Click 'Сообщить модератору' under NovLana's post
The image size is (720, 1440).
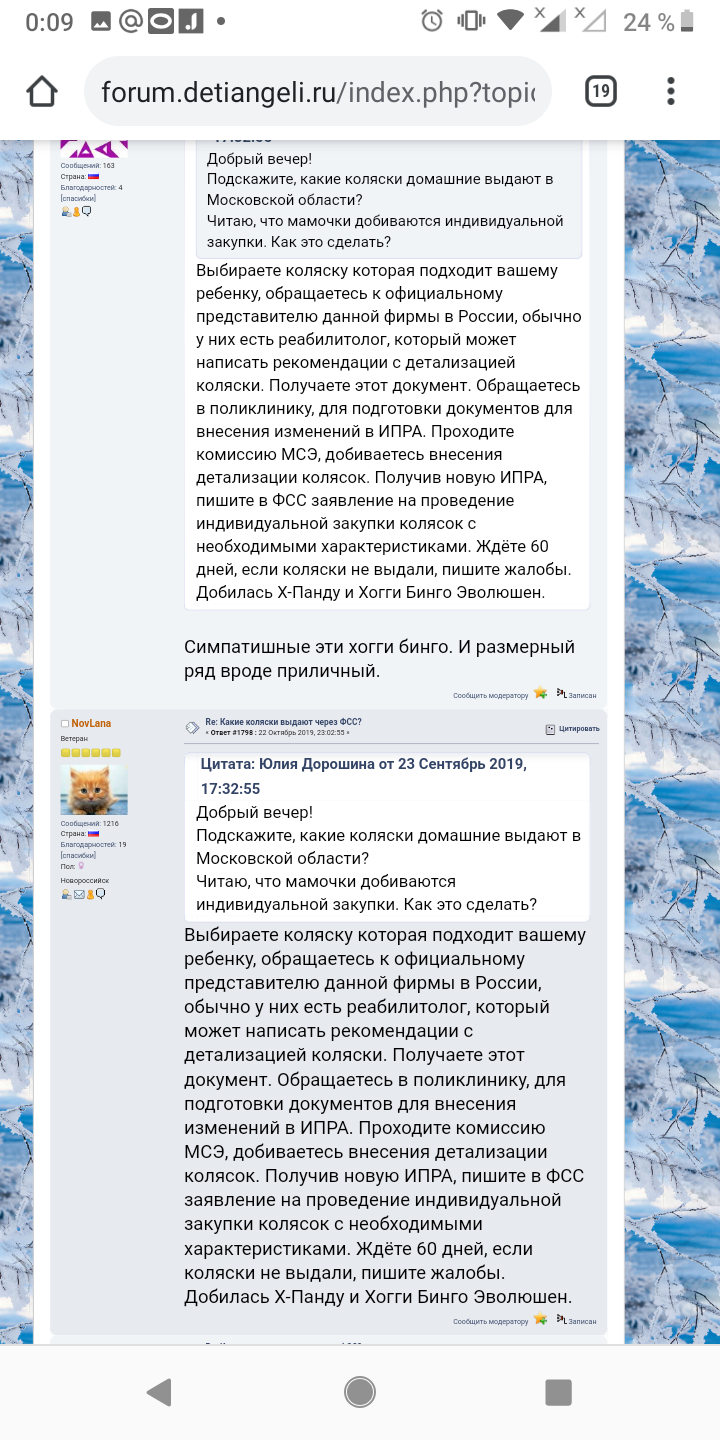click(490, 1321)
